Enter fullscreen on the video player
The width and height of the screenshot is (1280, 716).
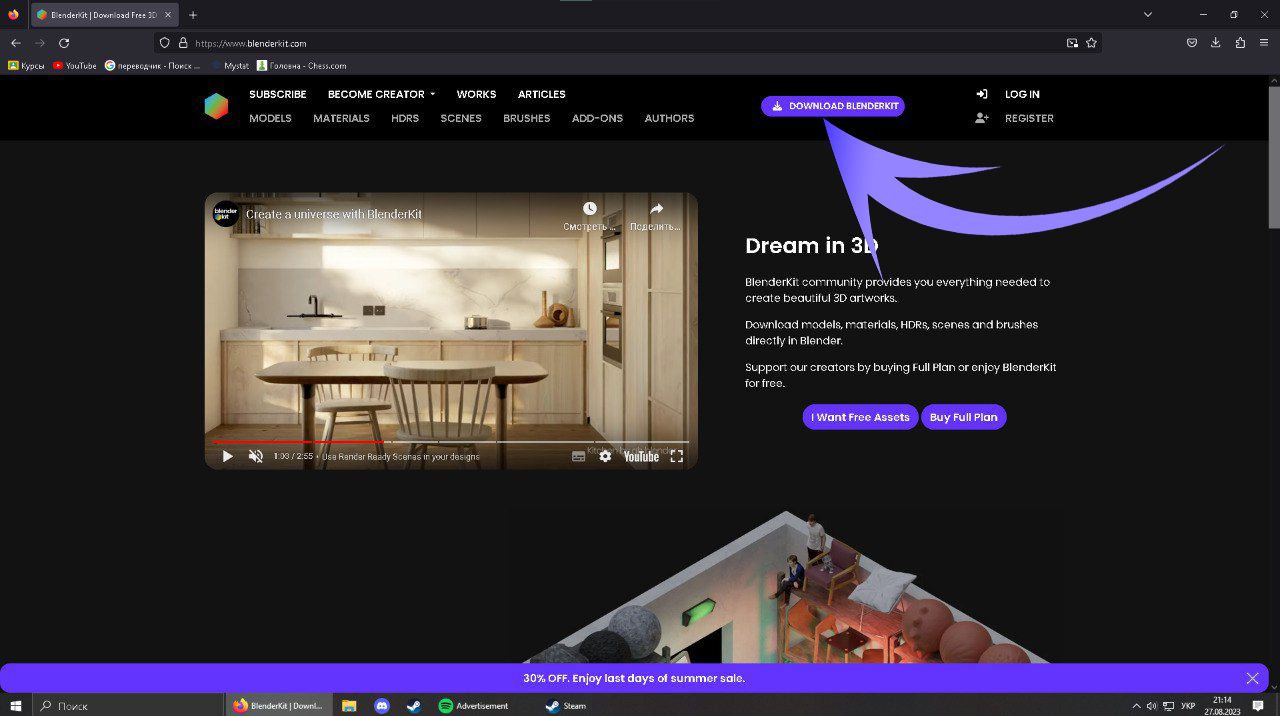coord(677,456)
